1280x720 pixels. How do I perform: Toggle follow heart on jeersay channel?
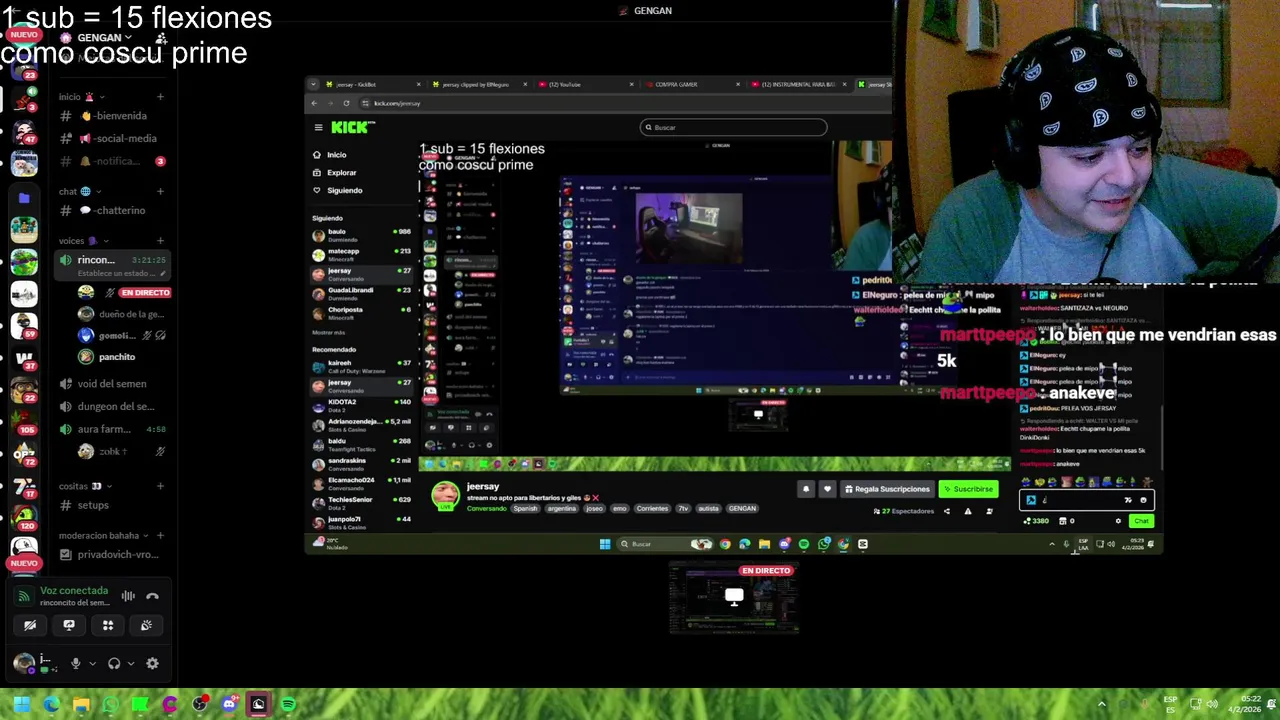point(827,489)
